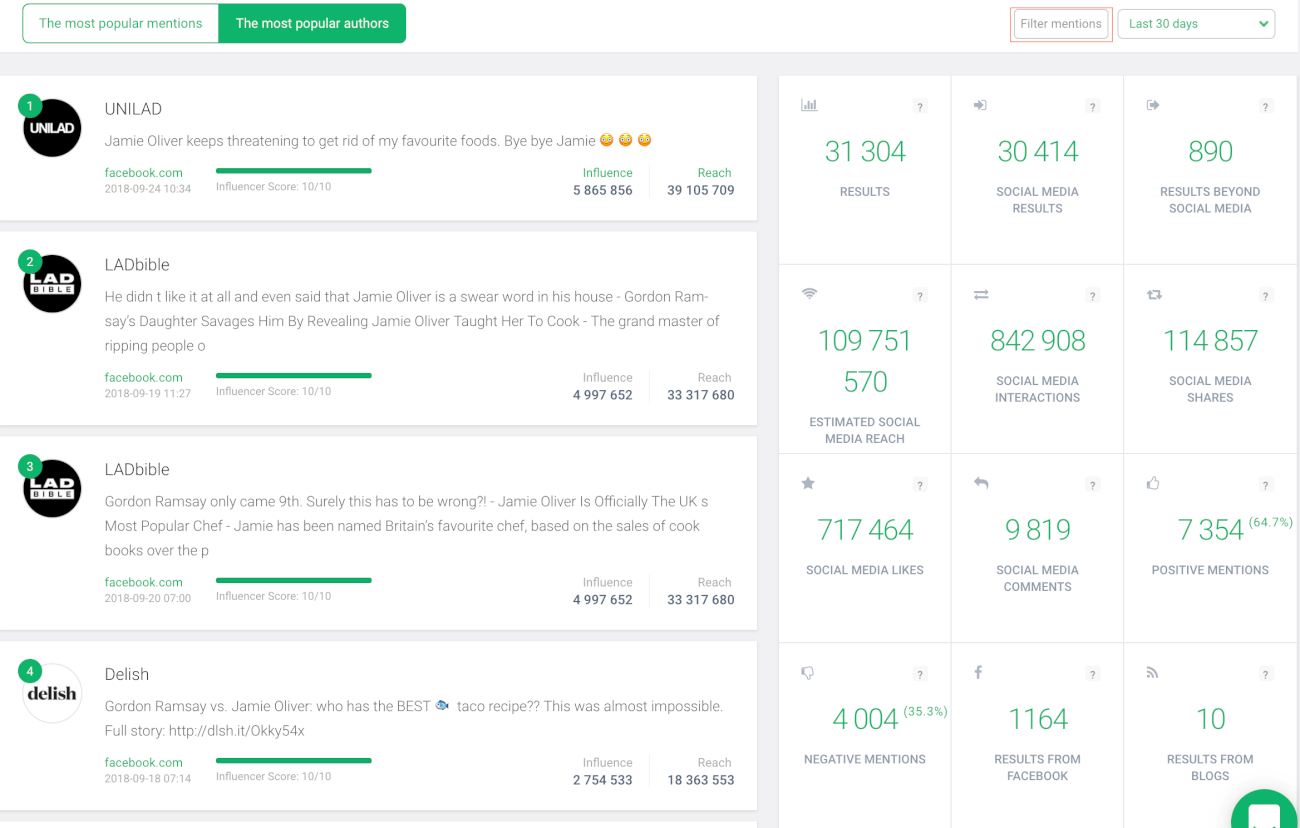Open facebook.com link under UNILAD post
The image size is (1300, 828).
pos(144,173)
